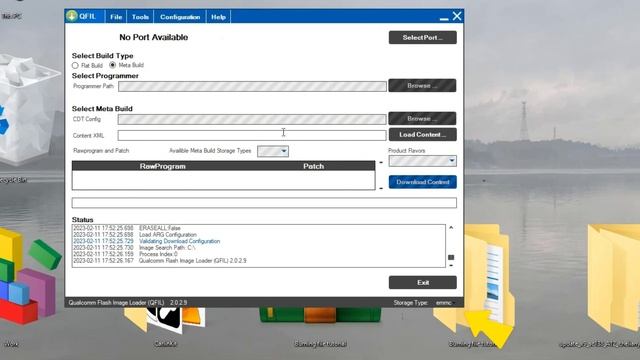Open the File menu
This screenshot has width=640, height=360.
(116, 17)
